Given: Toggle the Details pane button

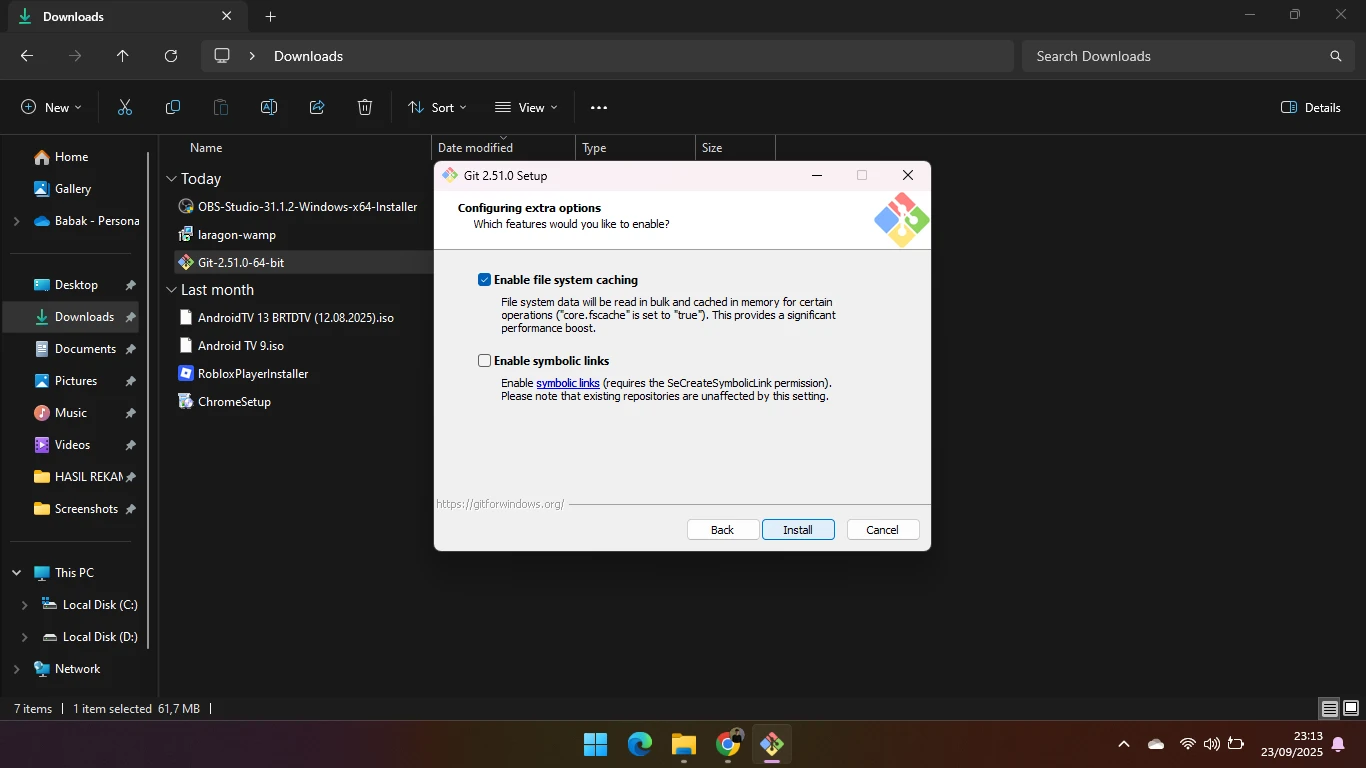Looking at the screenshot, I should pyautogui.click(x=1311, y=107).
